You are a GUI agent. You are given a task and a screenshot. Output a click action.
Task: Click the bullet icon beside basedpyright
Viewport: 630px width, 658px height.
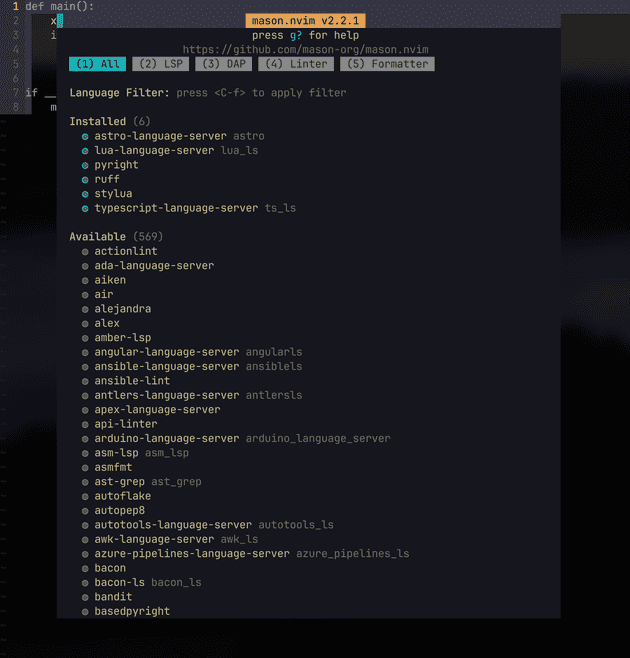(86, 612)
